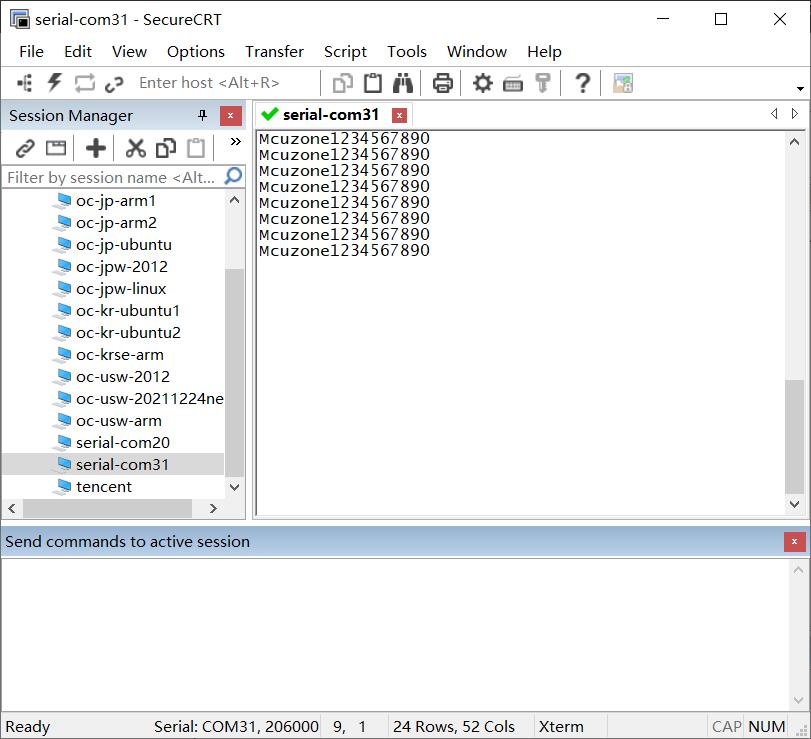
Task: Click the Connect in Tab link icon
Action: (x=114, y=84)
